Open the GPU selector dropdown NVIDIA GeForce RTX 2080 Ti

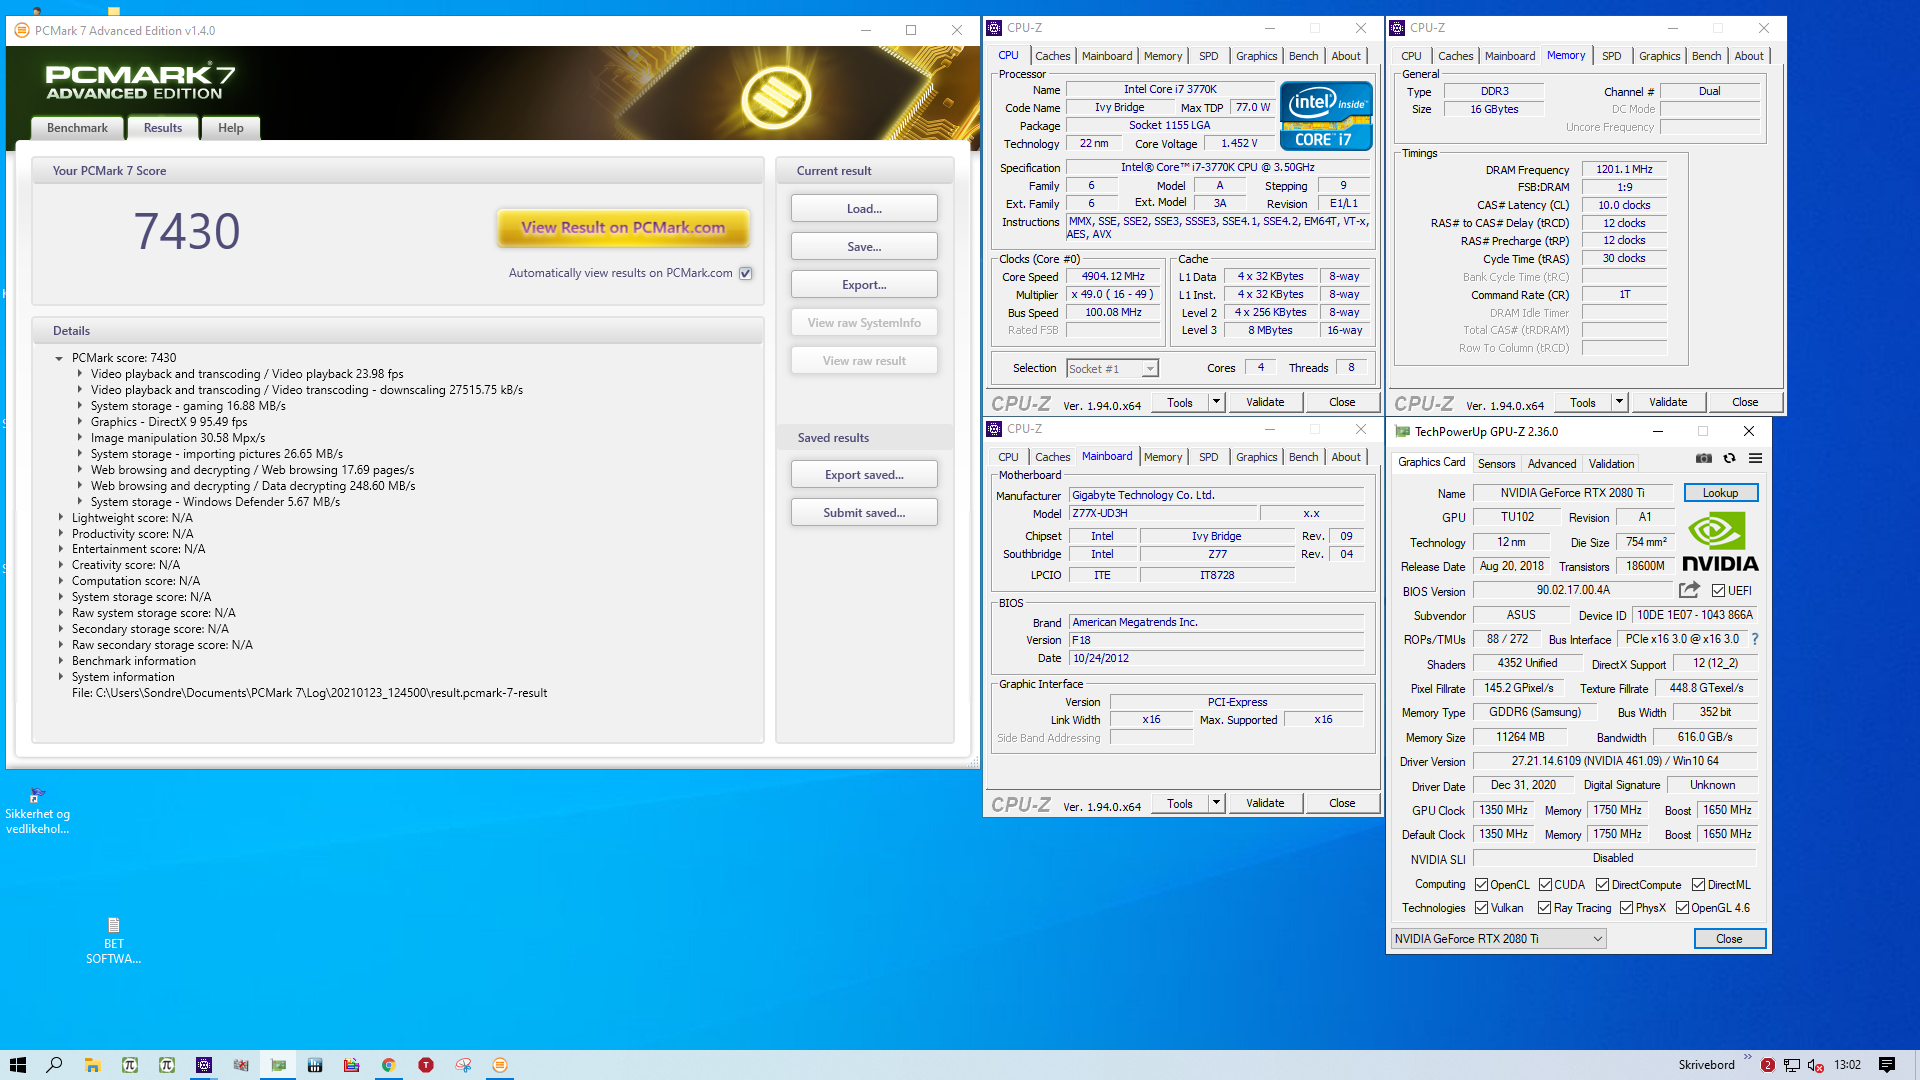tap(1498, 938)
